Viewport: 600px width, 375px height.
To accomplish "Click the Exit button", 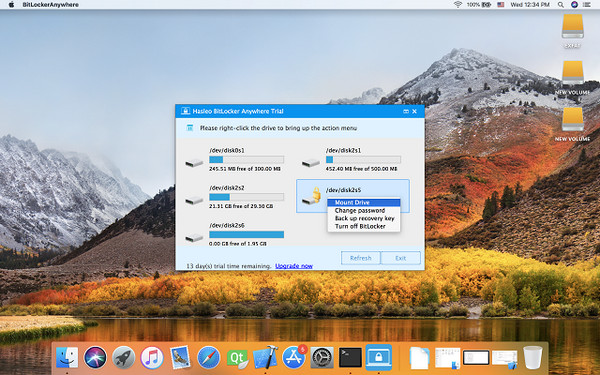I will pyautogui.click(x=401, y=258).
